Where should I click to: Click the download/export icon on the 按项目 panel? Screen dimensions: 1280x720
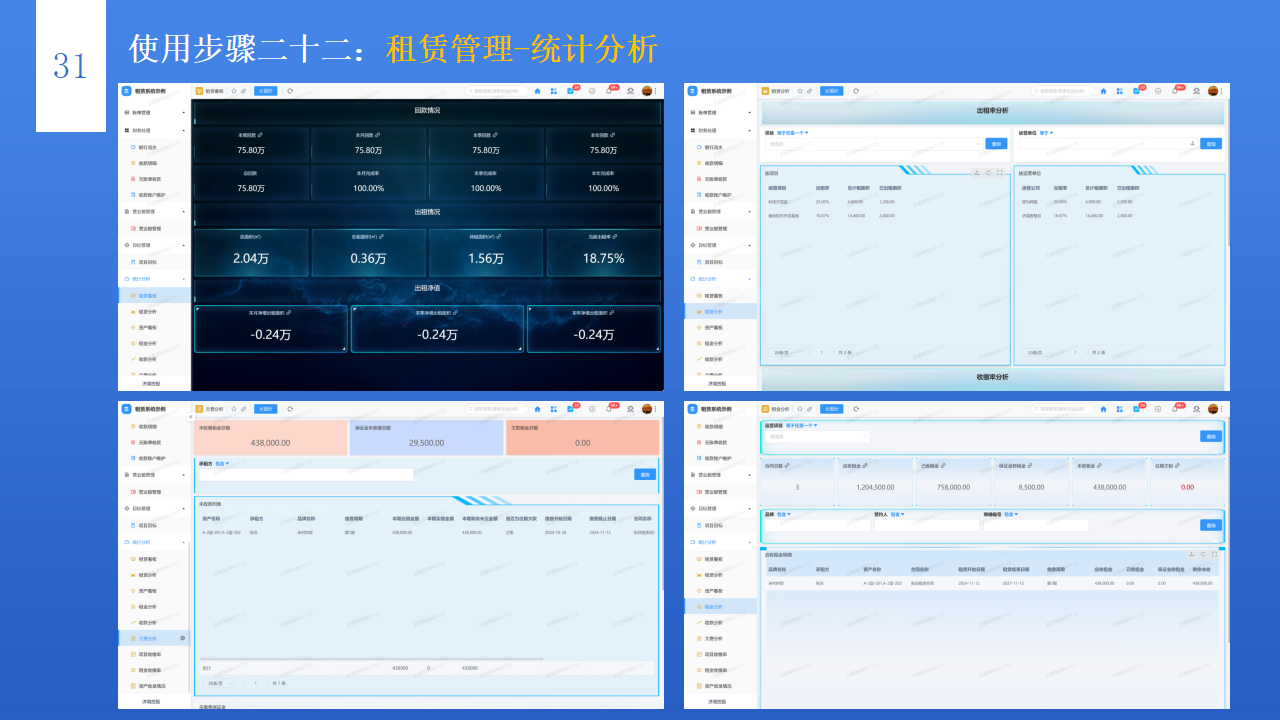tap(978, 171)
